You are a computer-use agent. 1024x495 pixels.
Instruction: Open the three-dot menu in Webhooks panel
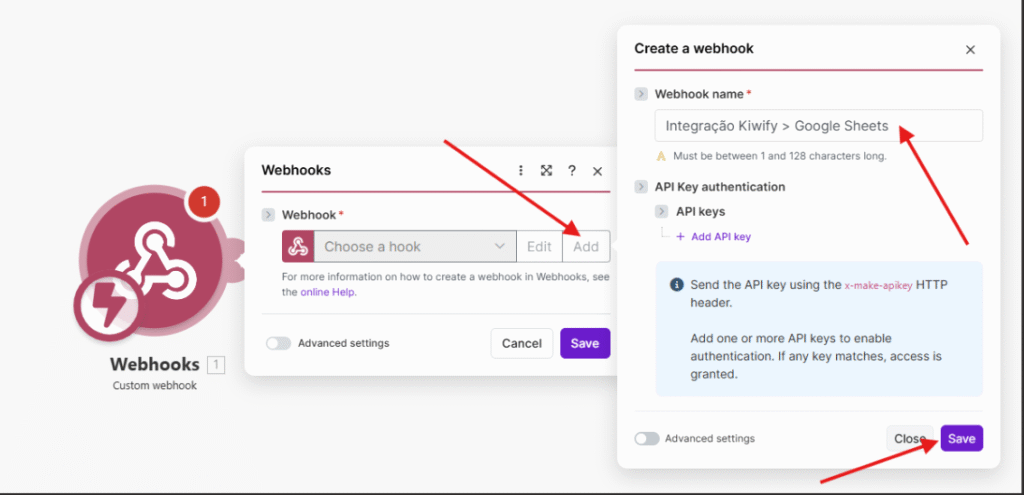(x=521, y=171)
